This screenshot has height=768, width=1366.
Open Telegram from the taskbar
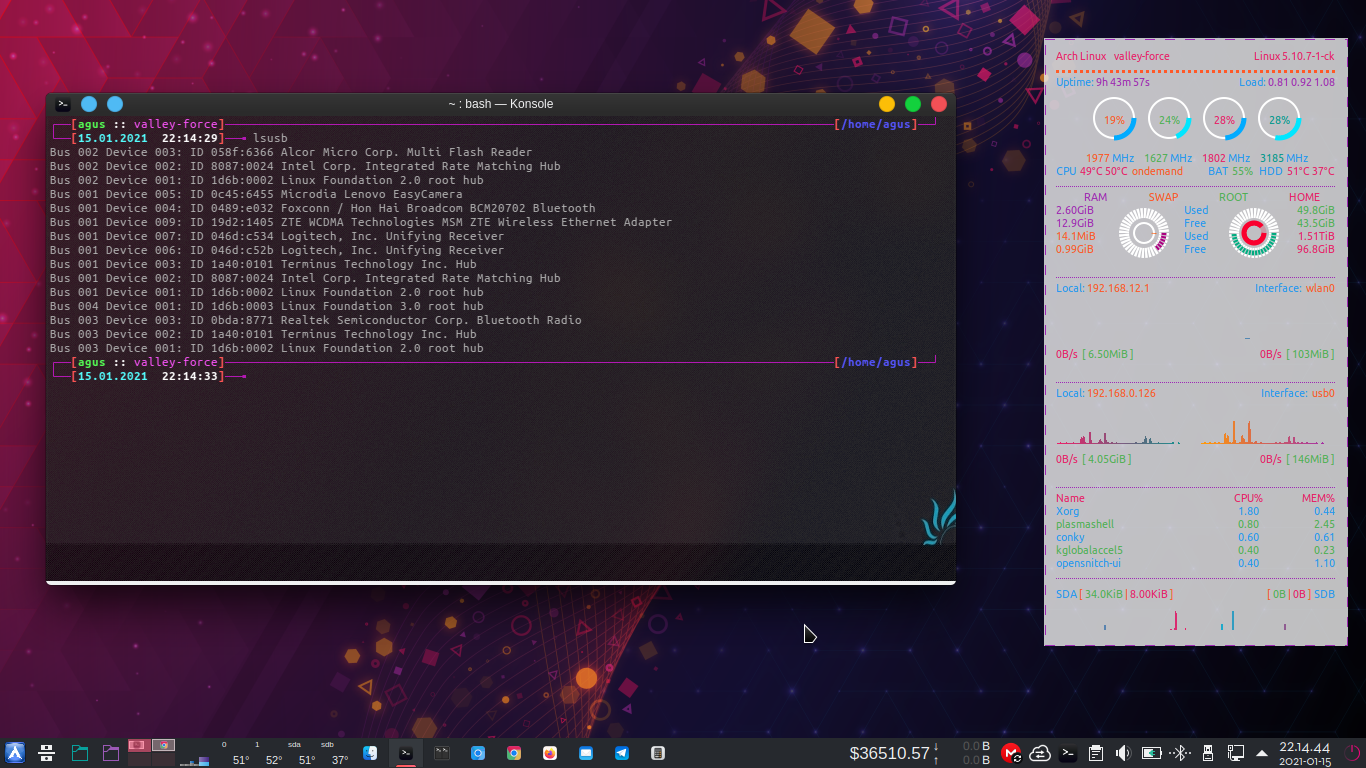pos(622,753)
